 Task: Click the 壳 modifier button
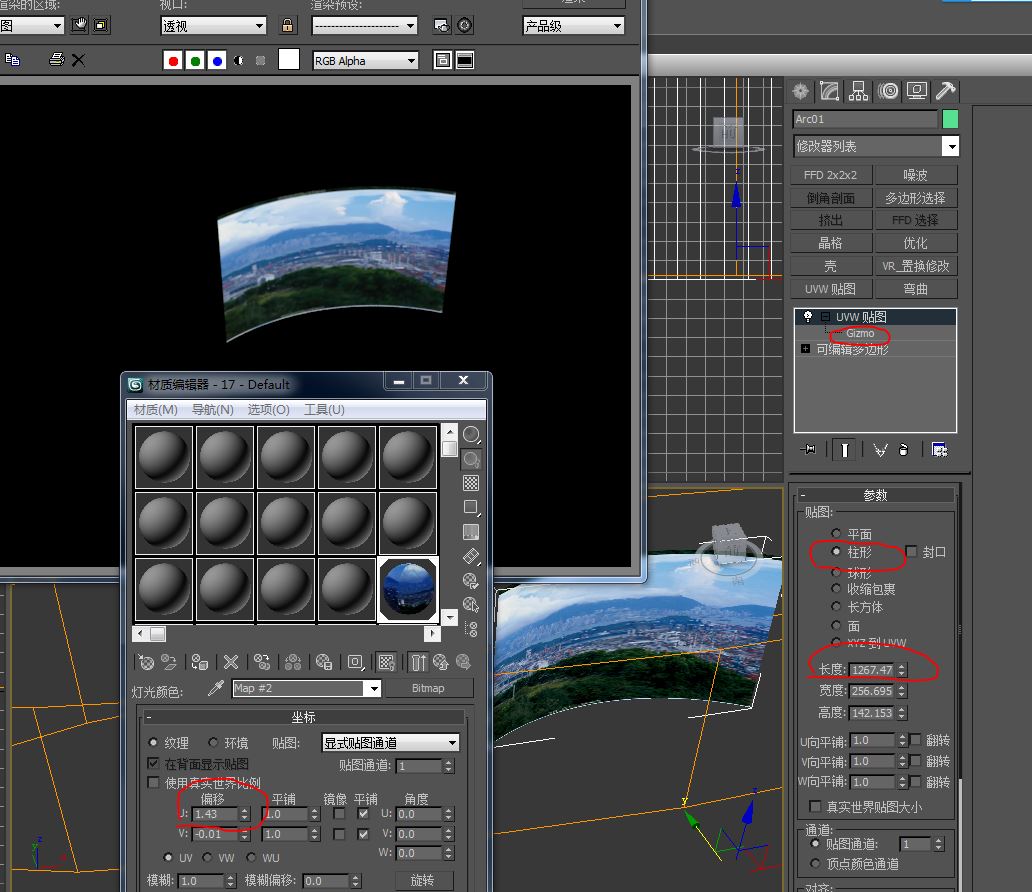[831, 266]
